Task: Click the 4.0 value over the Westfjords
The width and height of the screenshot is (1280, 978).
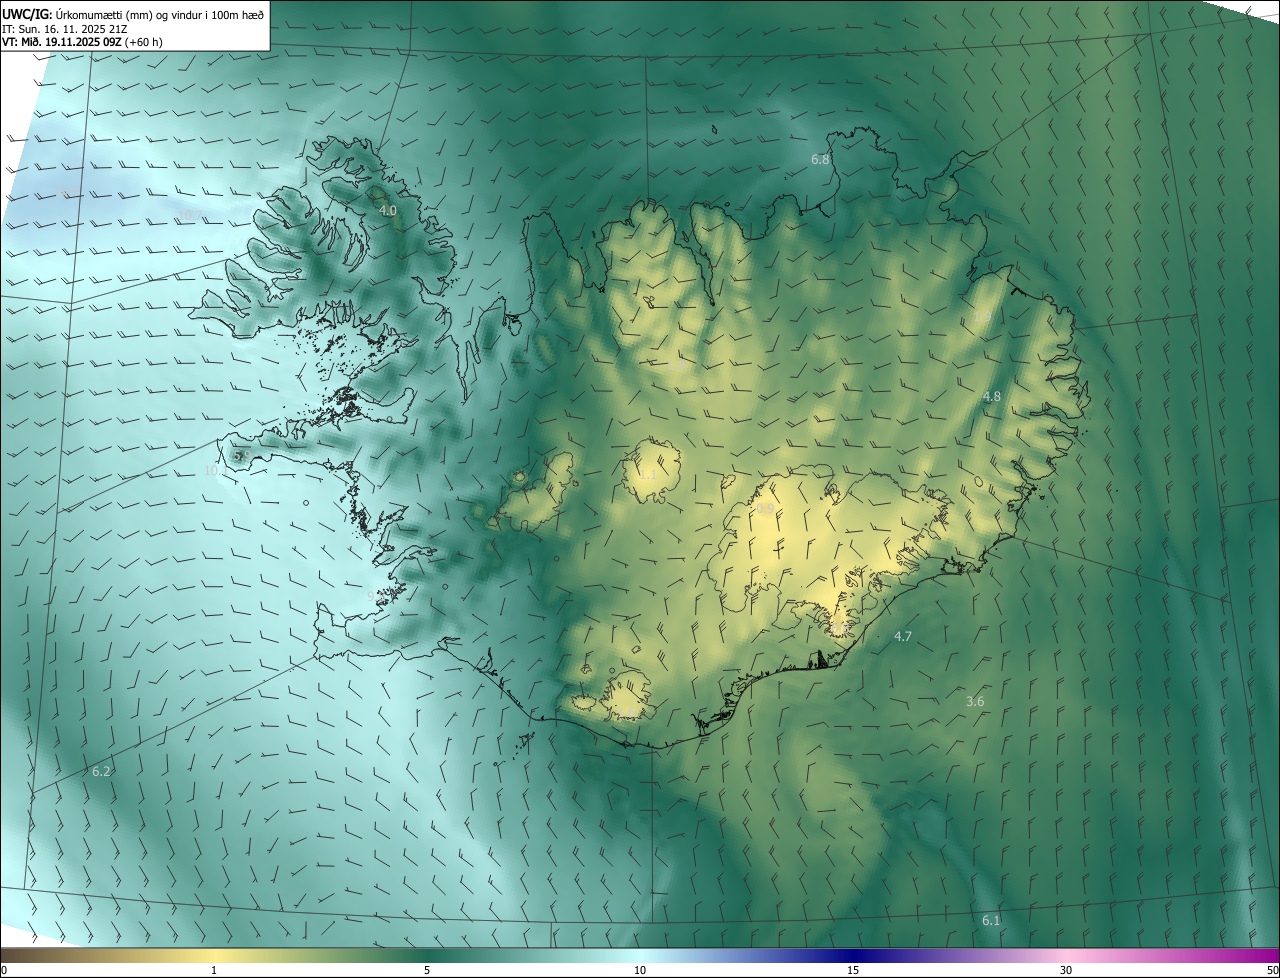Action: tap(388, 211)
